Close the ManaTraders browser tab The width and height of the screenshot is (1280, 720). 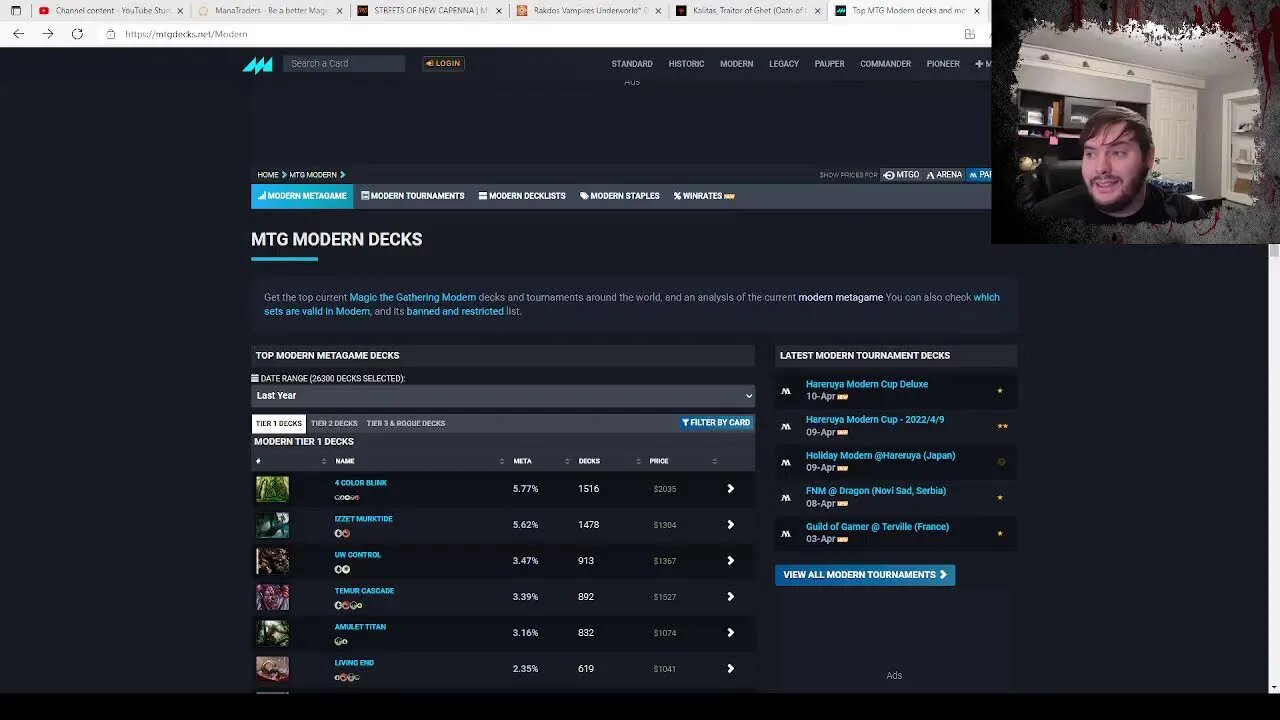click(x=340, y=11)
